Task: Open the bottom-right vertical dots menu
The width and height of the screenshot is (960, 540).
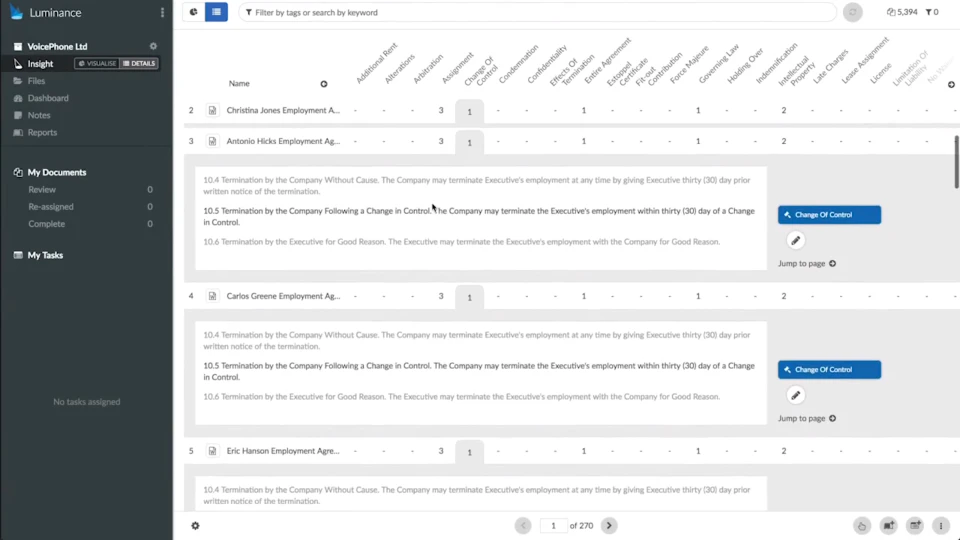Action: [x=940, y=525]
